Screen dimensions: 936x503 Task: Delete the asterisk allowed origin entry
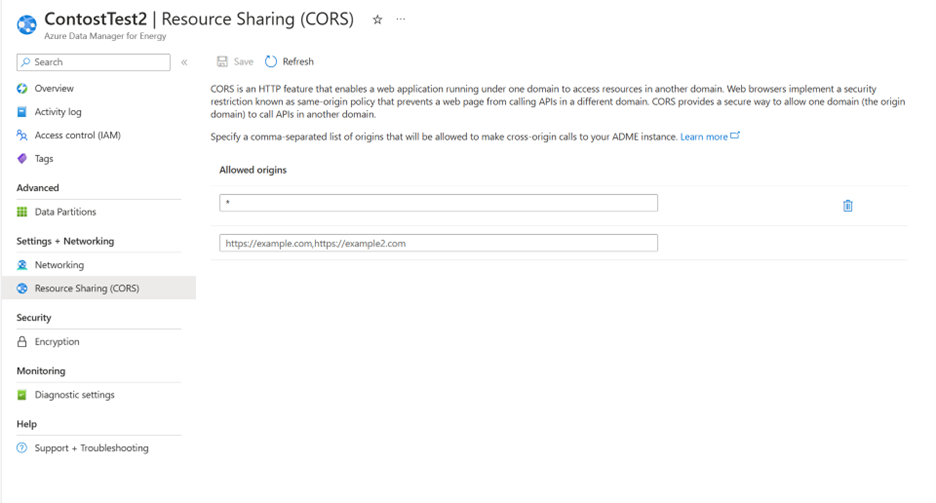point(847,206)
